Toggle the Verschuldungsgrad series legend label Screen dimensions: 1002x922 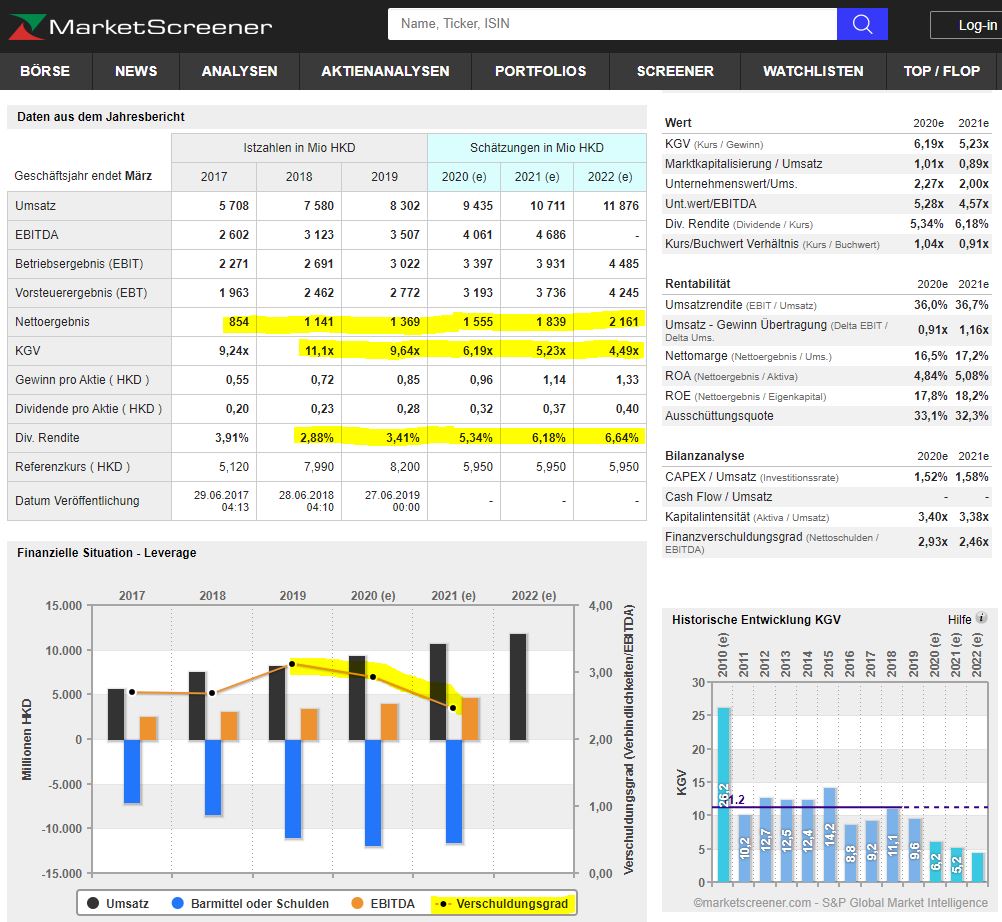point(512,903)
